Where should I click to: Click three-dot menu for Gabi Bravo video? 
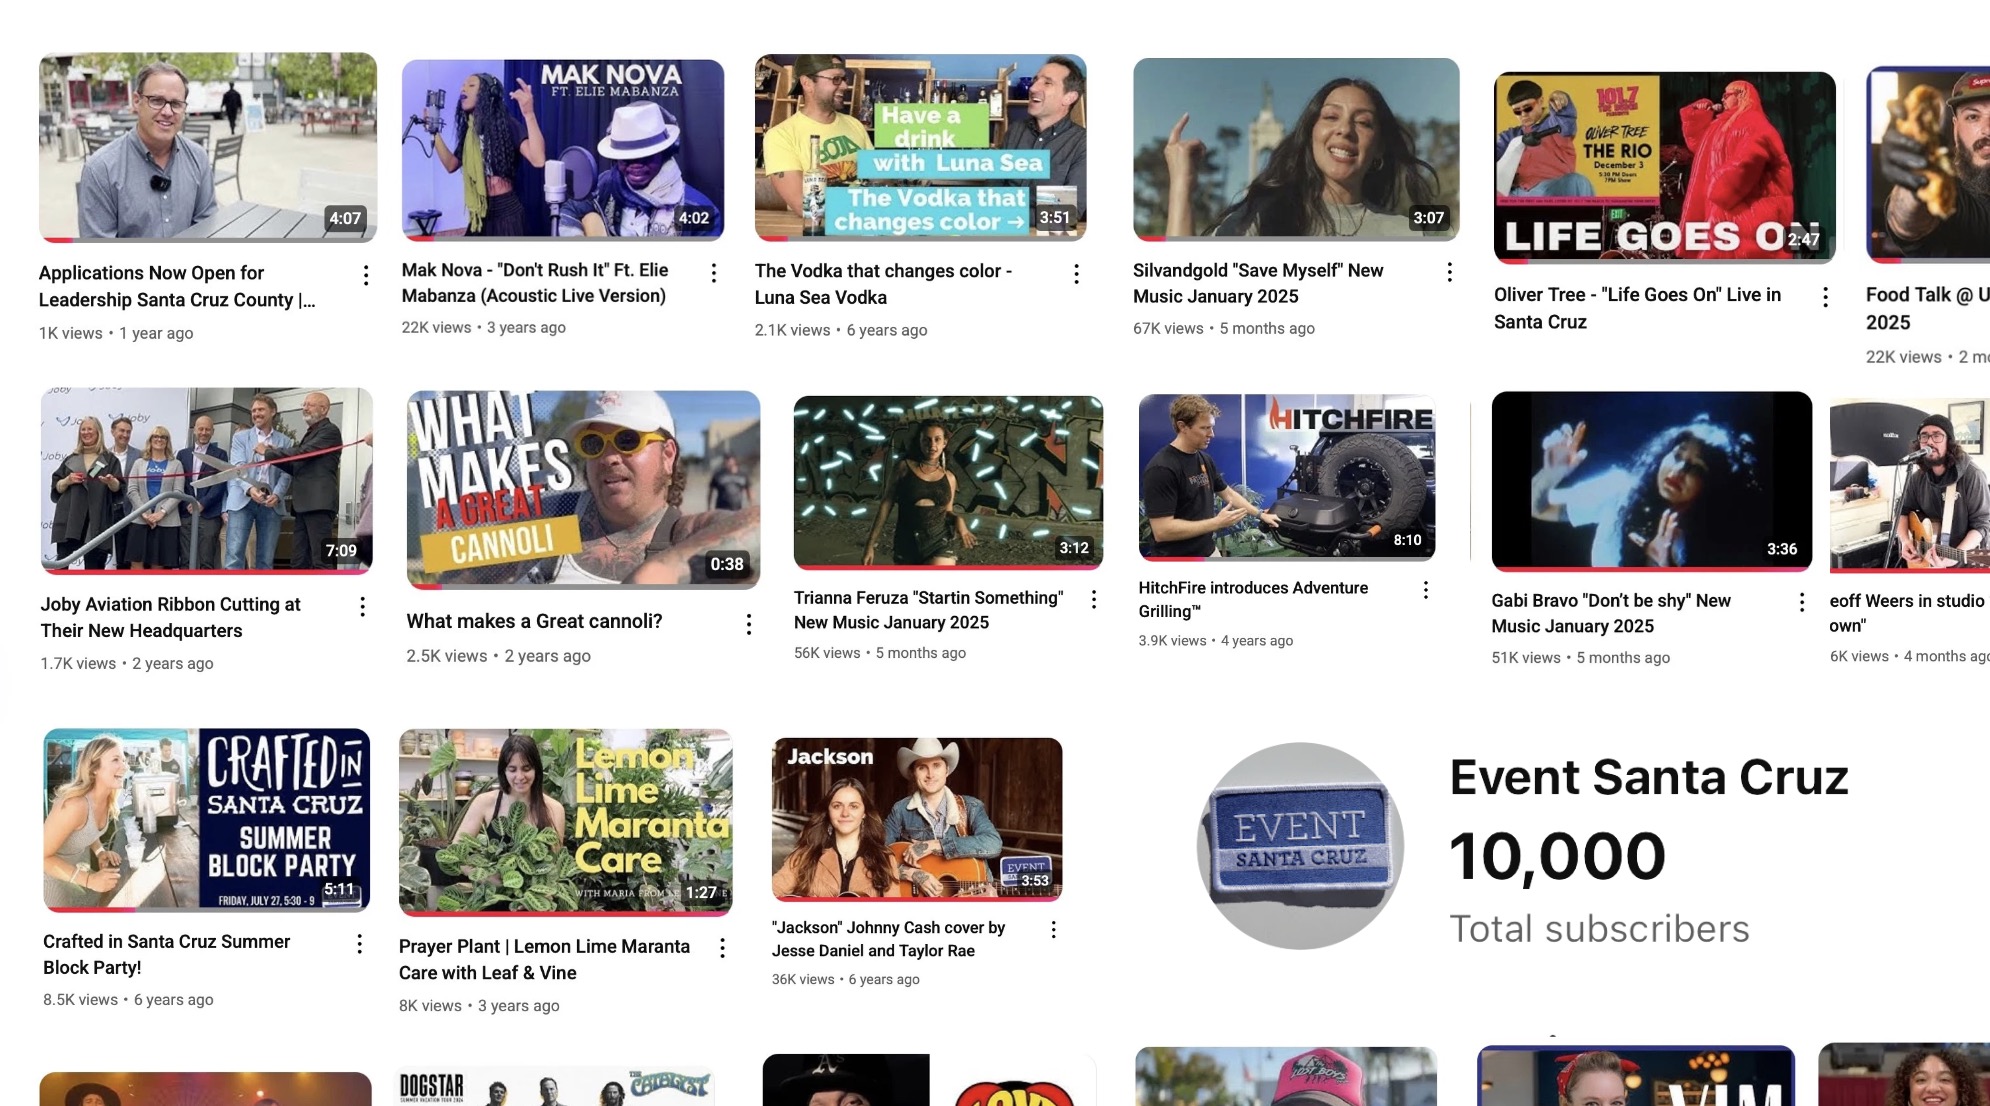click(x=1801, y=601)
